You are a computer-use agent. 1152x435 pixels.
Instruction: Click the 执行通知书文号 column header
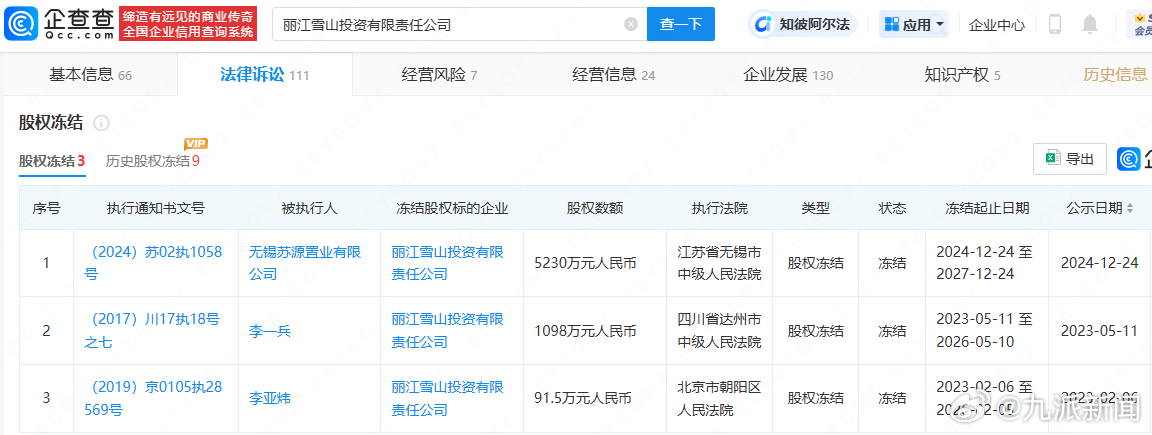[x=155, y=209]
